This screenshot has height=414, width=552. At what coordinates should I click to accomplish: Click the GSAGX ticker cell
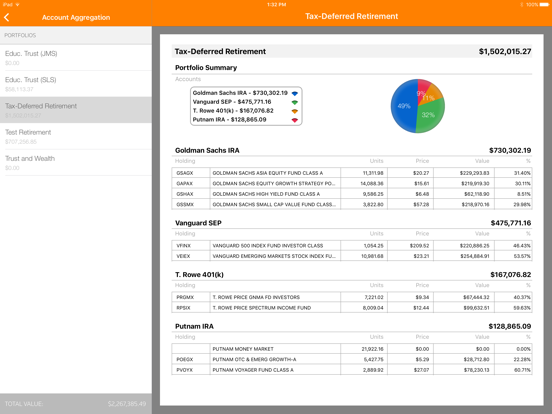(x=191, y=173)
